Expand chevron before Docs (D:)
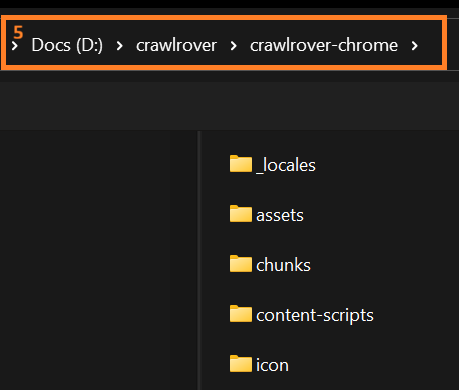This screenshot has height=390, width=459. [14, 46]
